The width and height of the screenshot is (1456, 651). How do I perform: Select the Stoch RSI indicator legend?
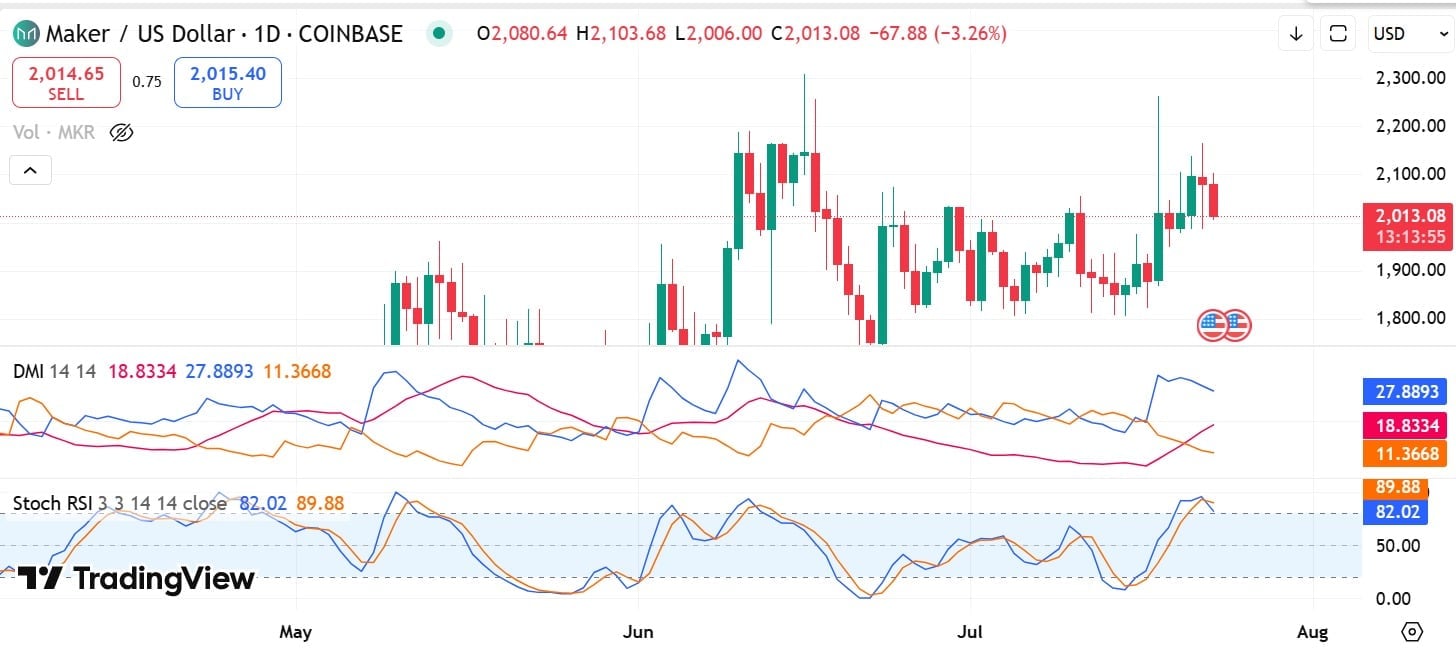coord(119,504)
